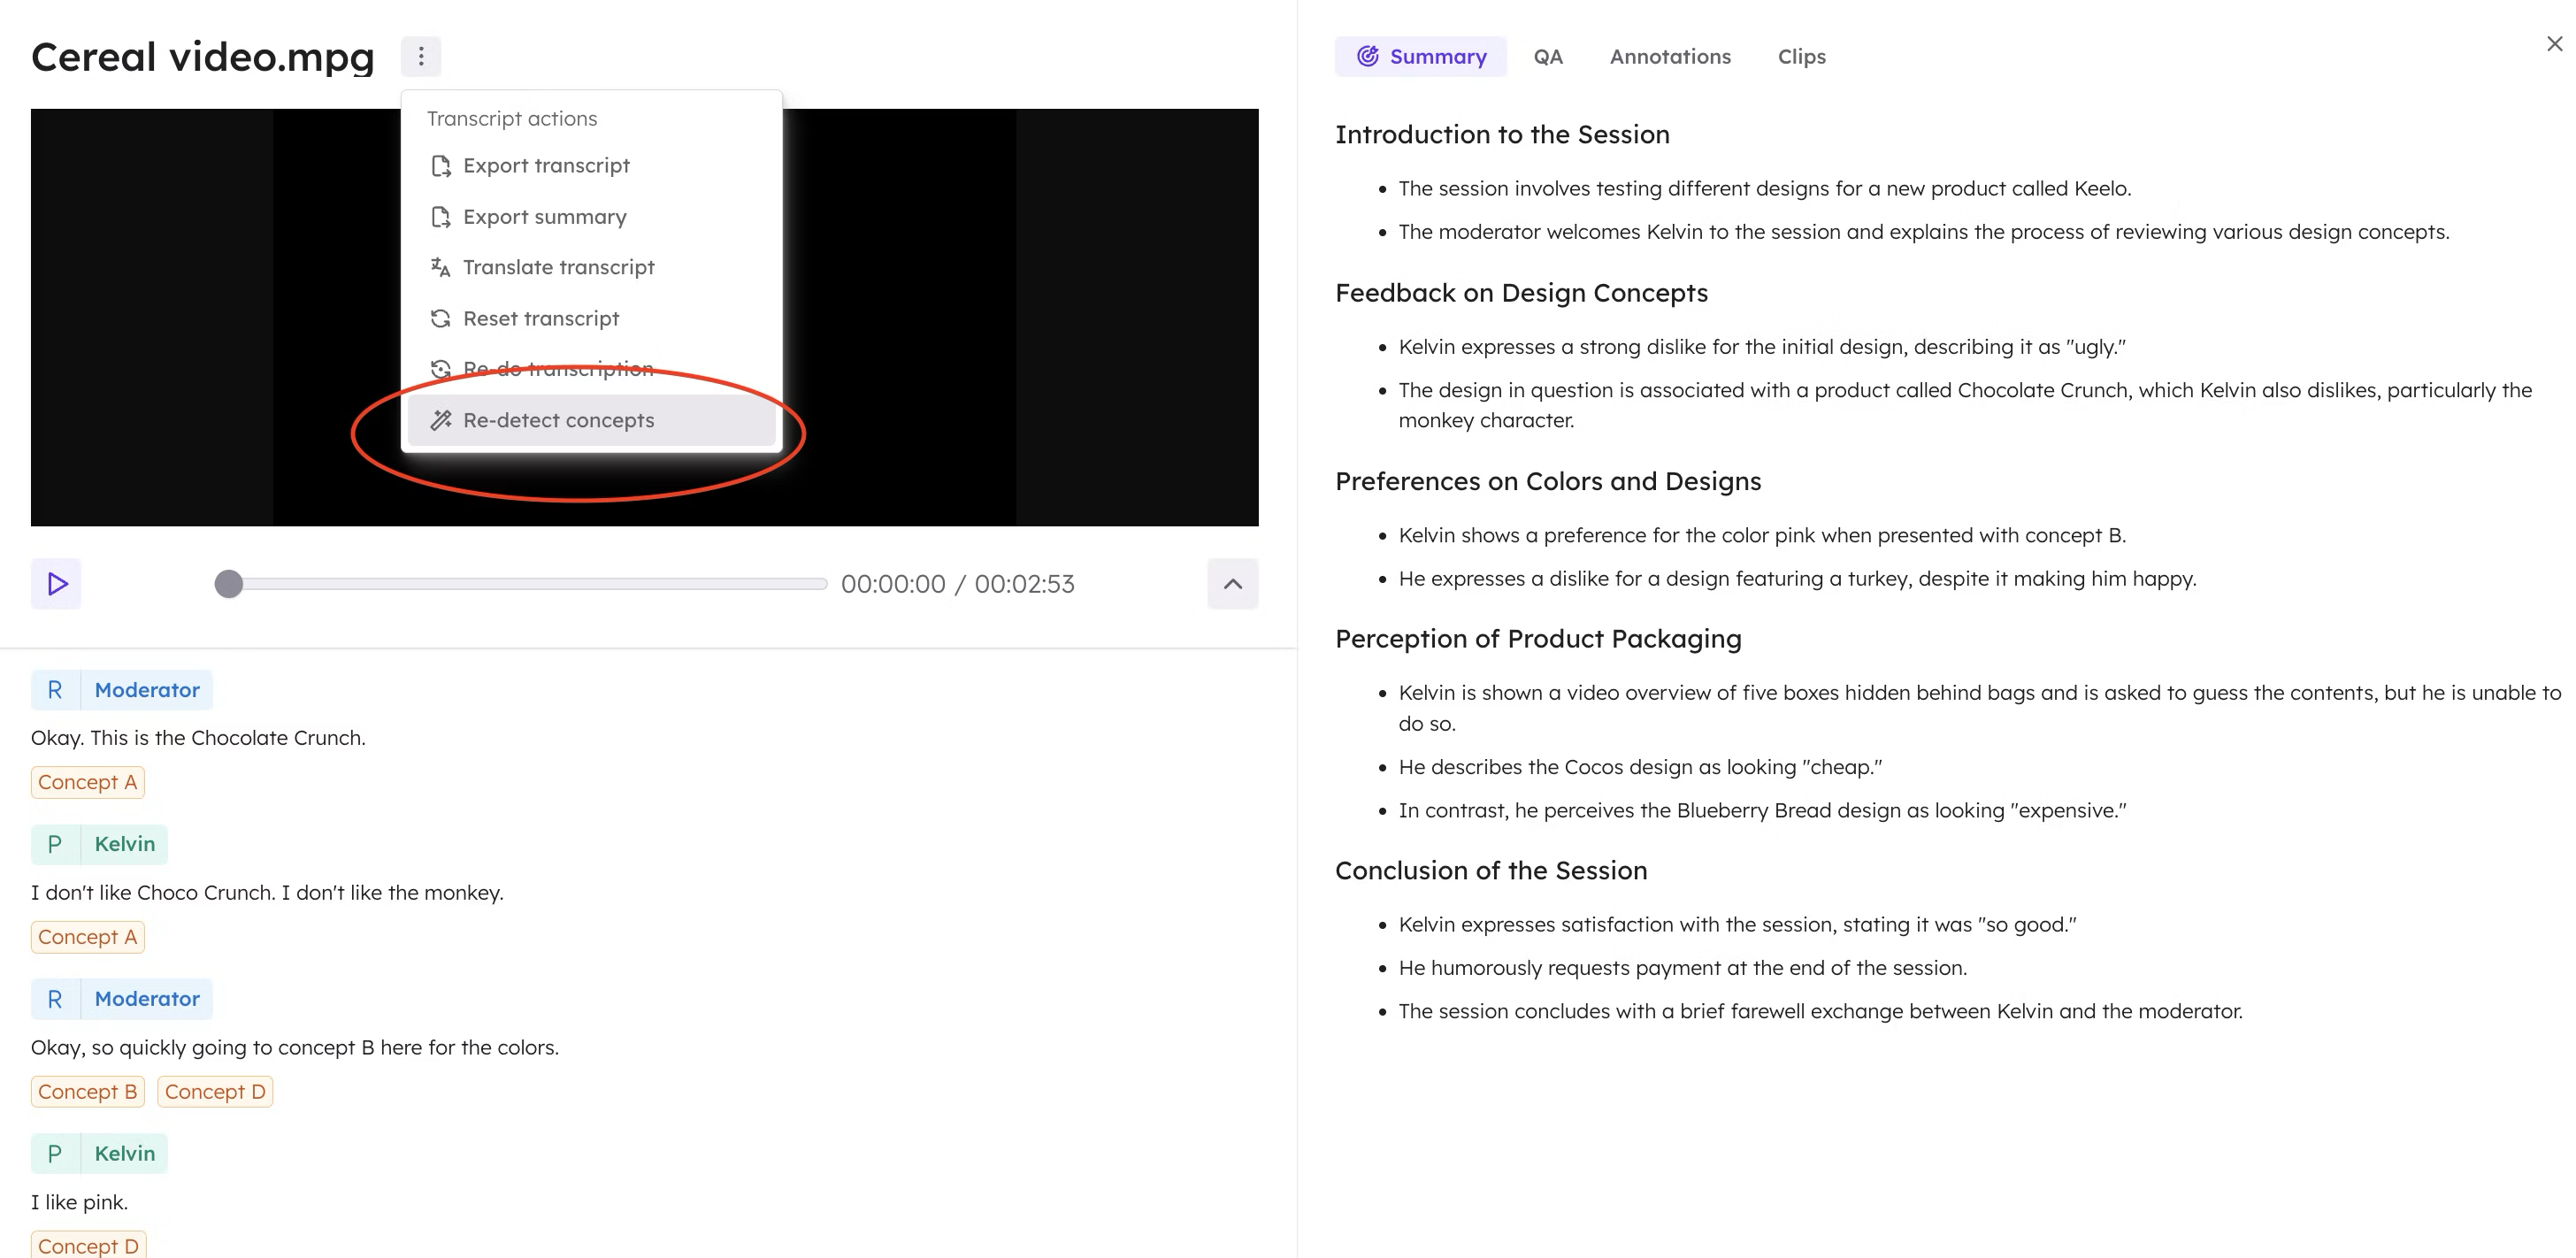Switch to the QA tab
This screenshot has height=1258, width=2576.
[1547, 57]
